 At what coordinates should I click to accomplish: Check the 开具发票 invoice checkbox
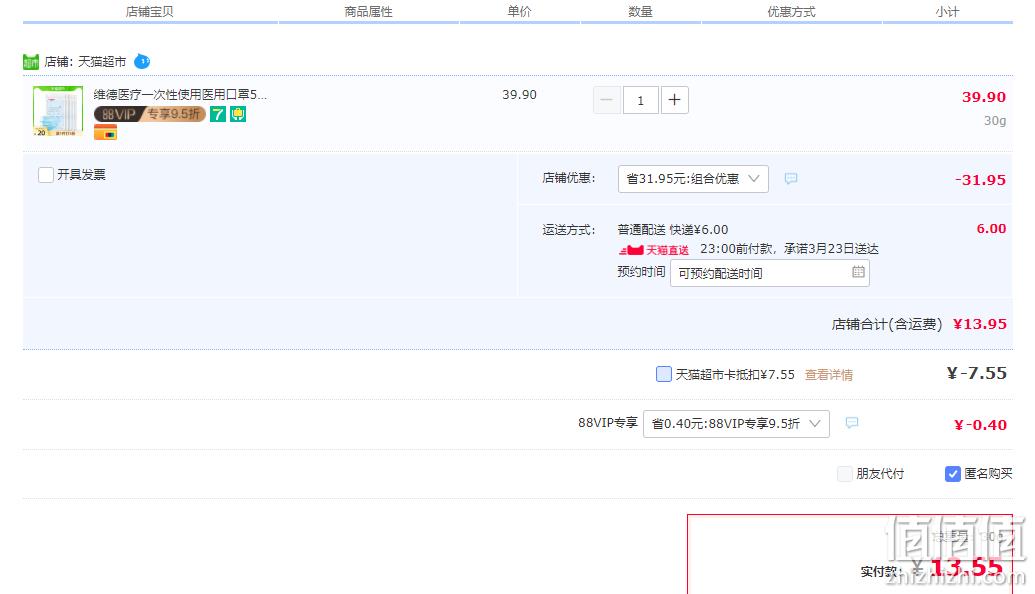(46, 175)
